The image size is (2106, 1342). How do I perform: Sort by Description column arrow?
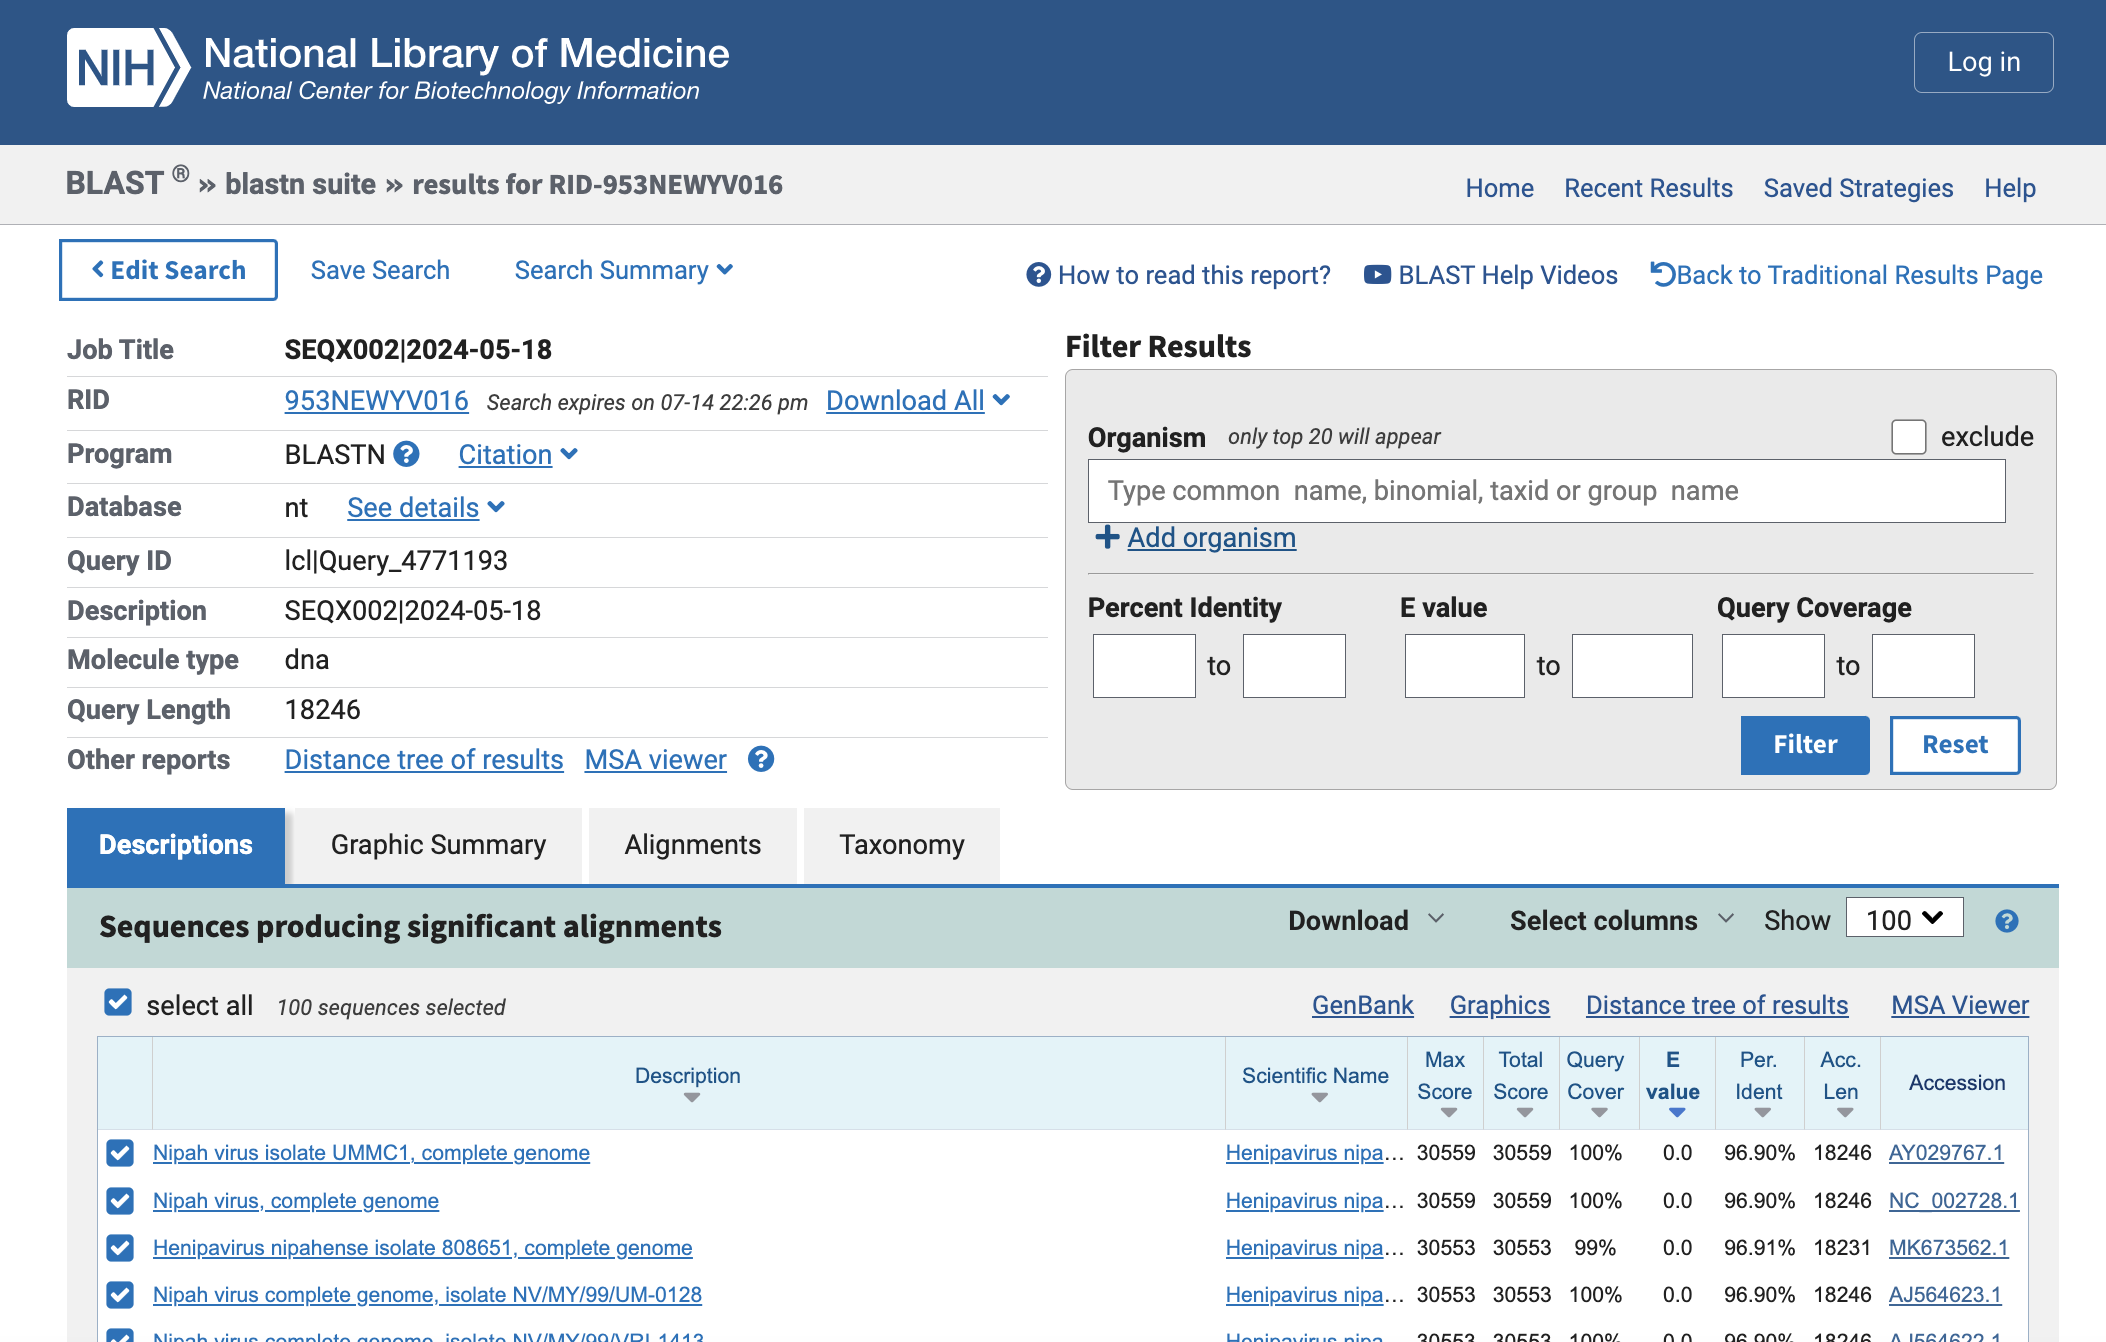[691, 1098]
